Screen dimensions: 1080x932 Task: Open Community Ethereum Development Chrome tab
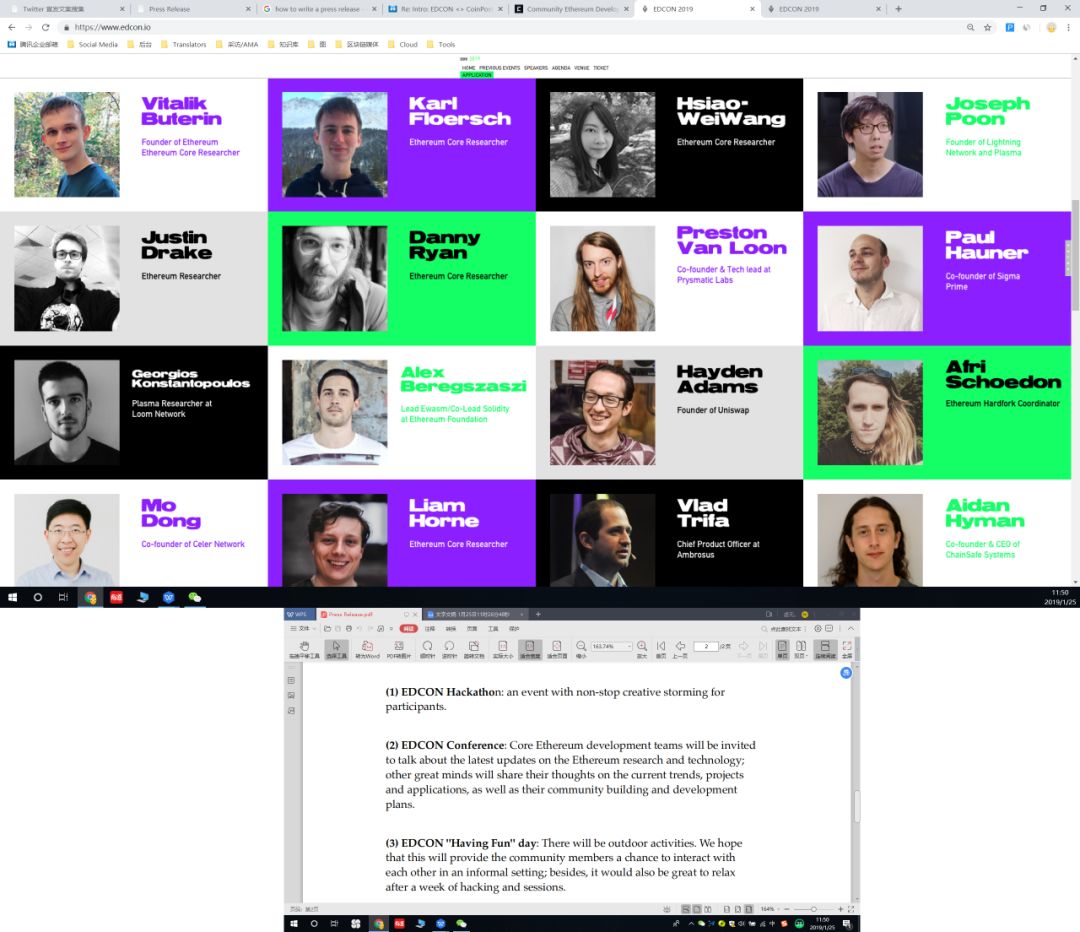coord(572,9)
